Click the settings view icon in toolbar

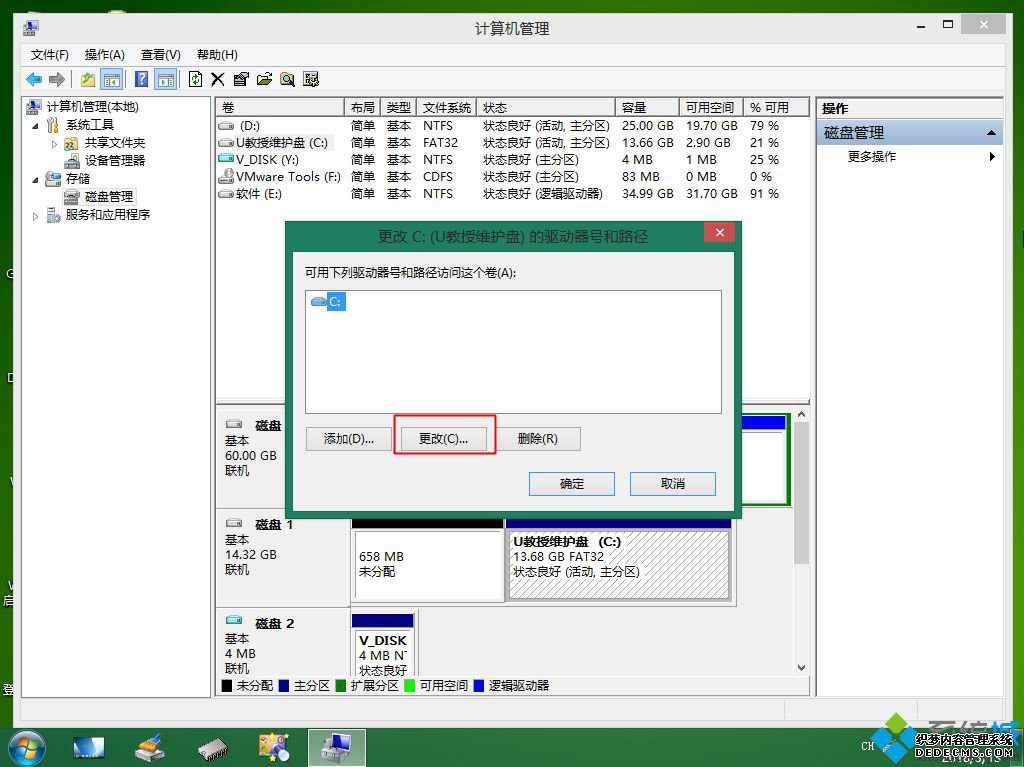[311, 80]
